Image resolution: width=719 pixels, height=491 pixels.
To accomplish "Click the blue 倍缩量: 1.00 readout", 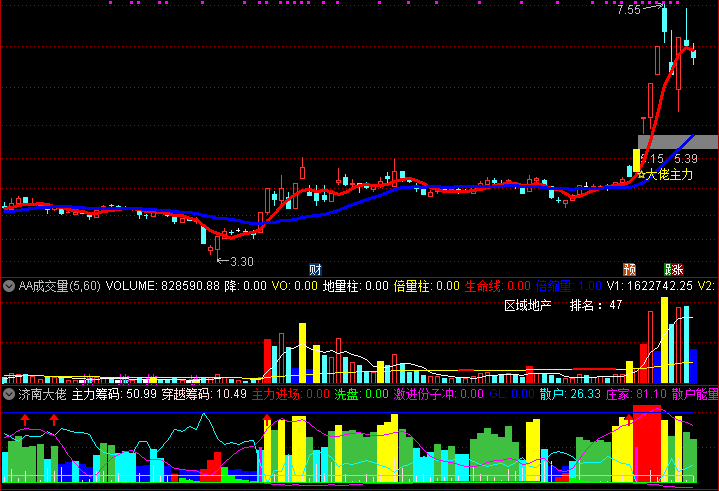I will [569, 286].
